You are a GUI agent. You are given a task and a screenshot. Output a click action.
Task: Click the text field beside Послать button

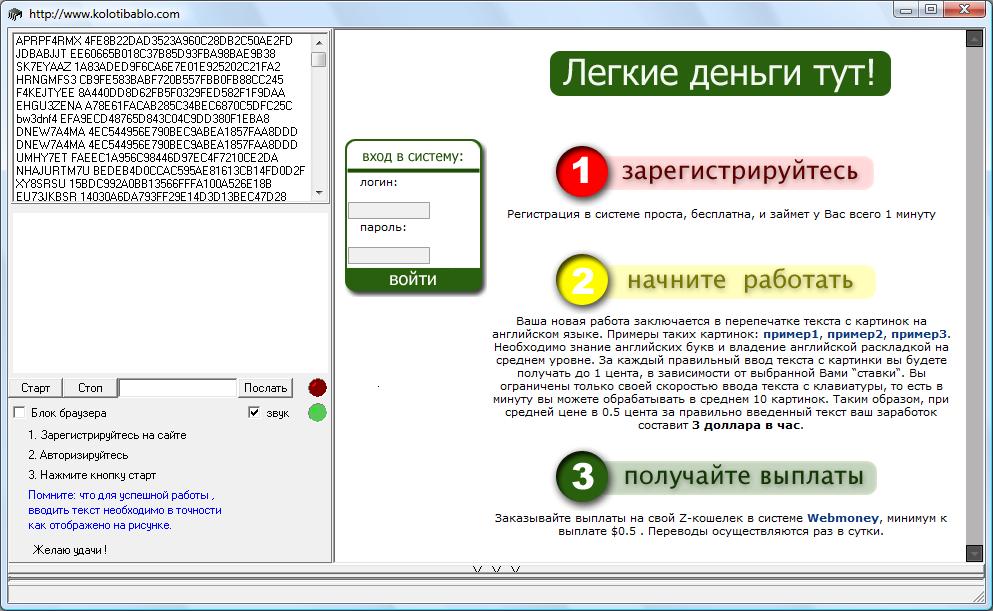pyautogui.click(x=177, y=387)
